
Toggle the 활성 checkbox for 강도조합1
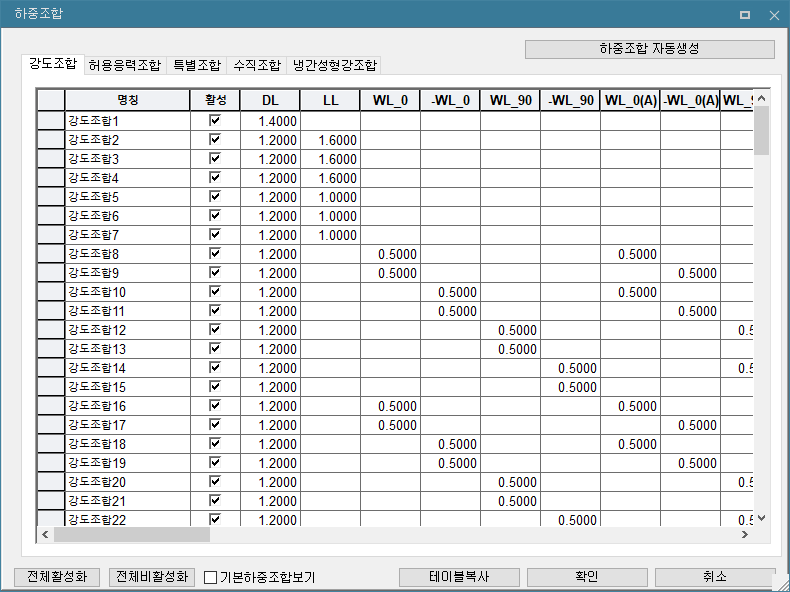pos(215,121)
